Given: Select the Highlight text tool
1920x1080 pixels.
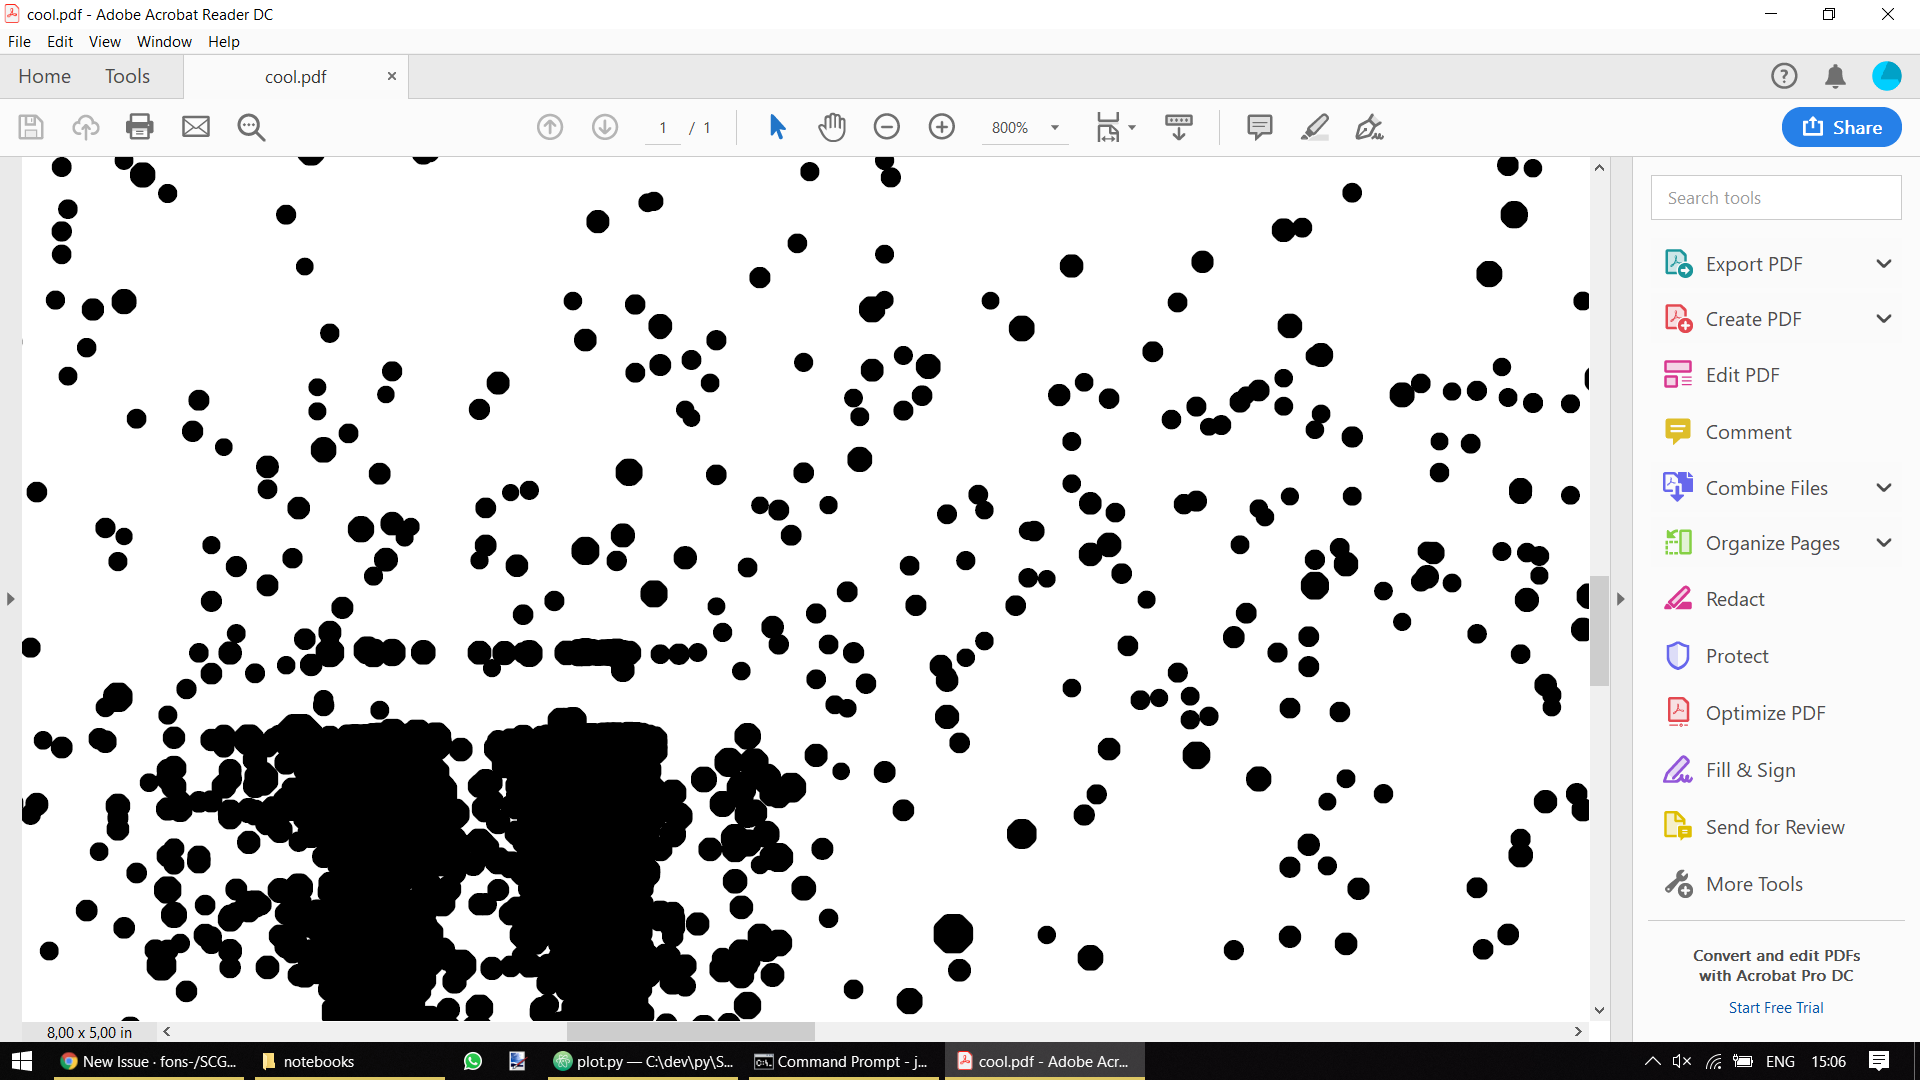Looking at the screenshot, I should 1314,127.
